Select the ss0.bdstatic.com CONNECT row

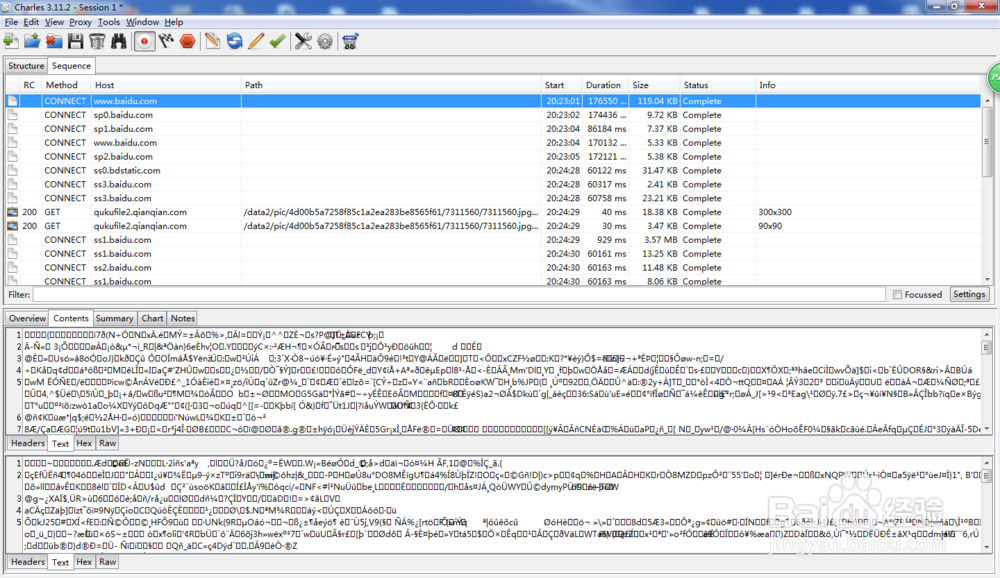click(492, 170)
